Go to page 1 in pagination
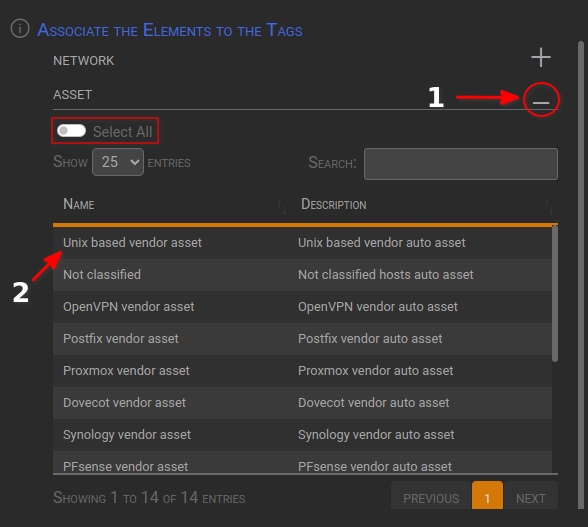Viewport: 588px width, 527px height. pos(487,495)
